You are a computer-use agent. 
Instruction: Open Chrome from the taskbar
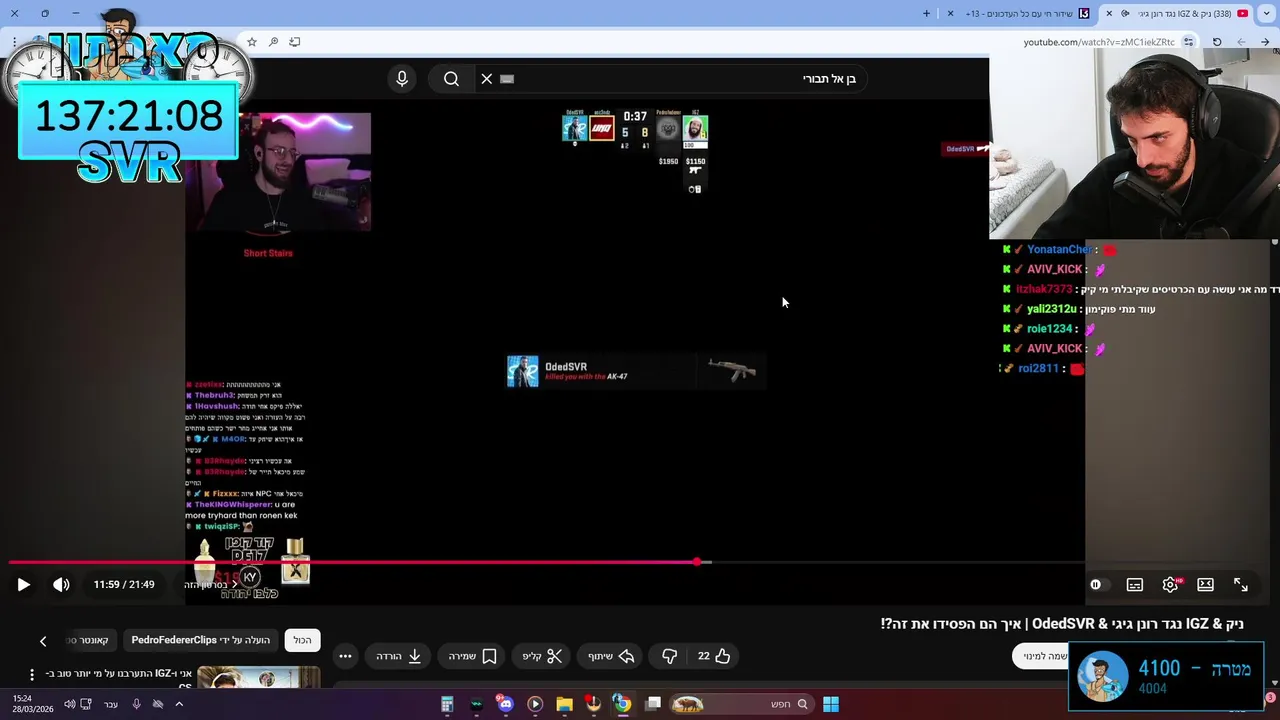point(622,704)
